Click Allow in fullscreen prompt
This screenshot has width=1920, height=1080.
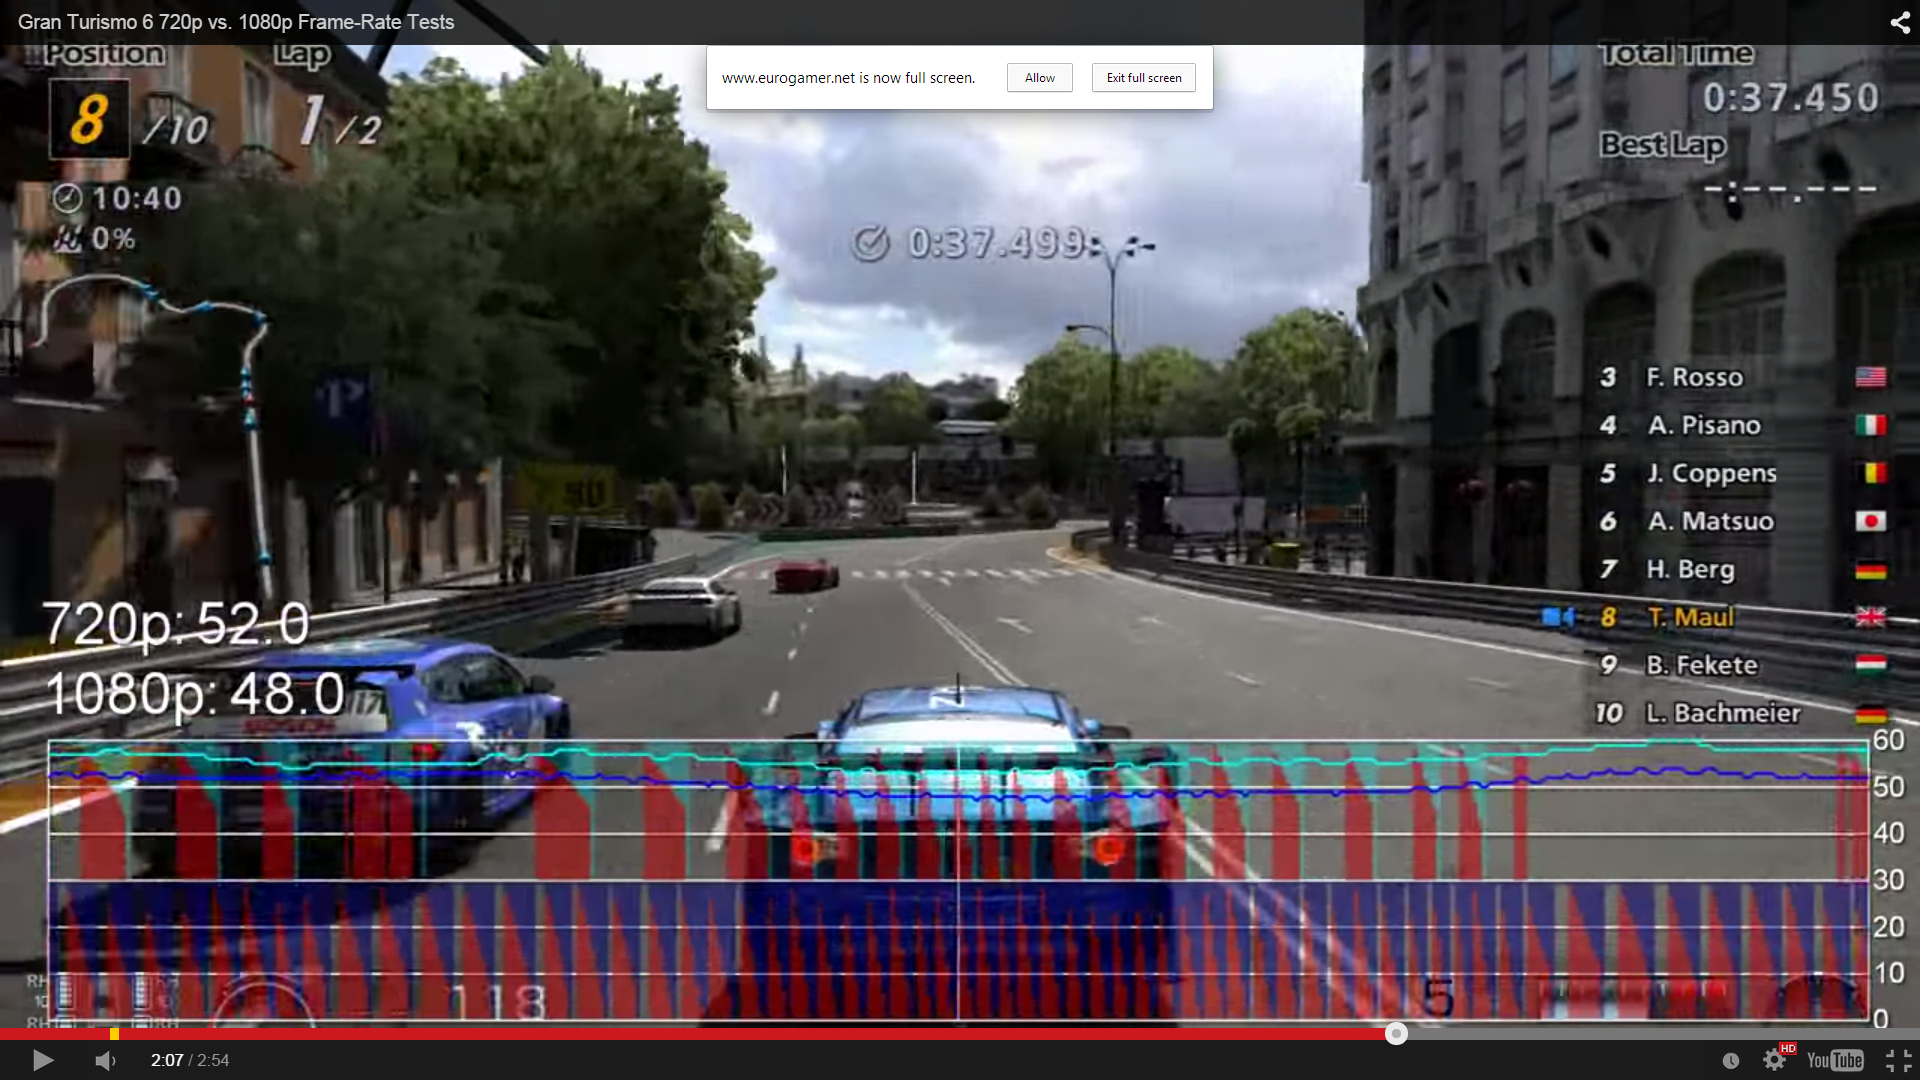[x=1039, y=78]
